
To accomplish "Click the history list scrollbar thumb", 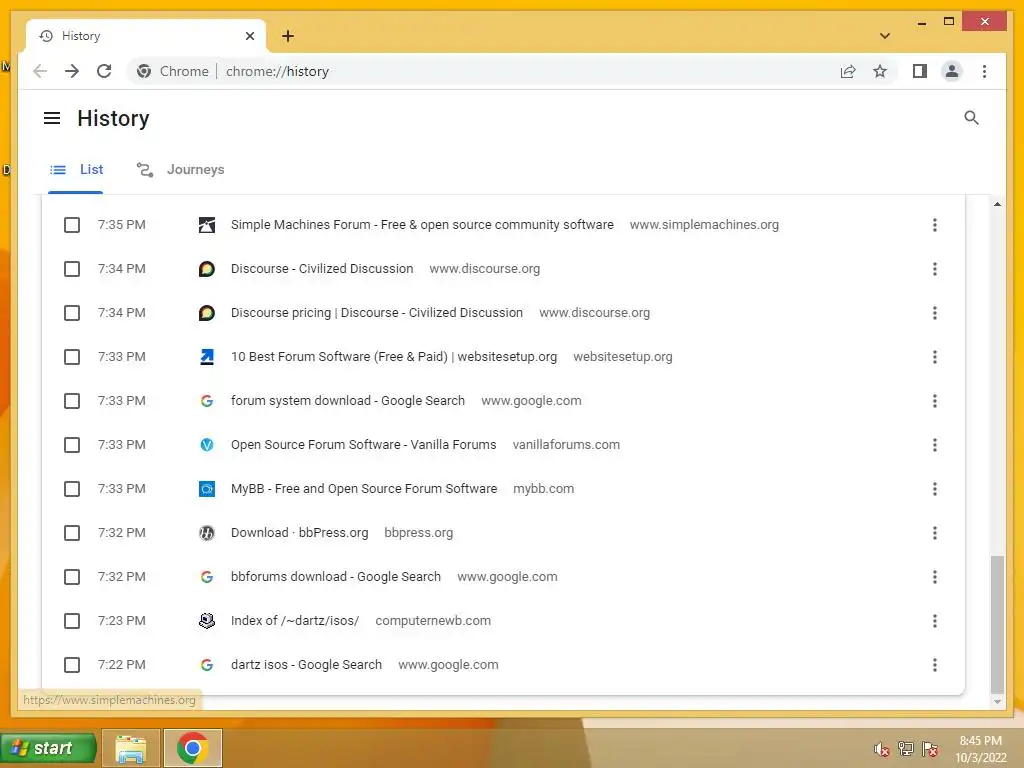I will (997, 624).
